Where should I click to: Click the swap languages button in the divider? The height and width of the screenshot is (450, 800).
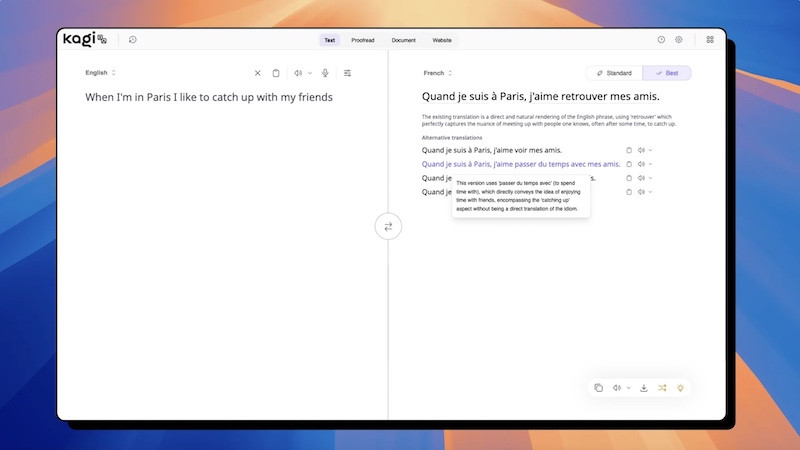388,227
